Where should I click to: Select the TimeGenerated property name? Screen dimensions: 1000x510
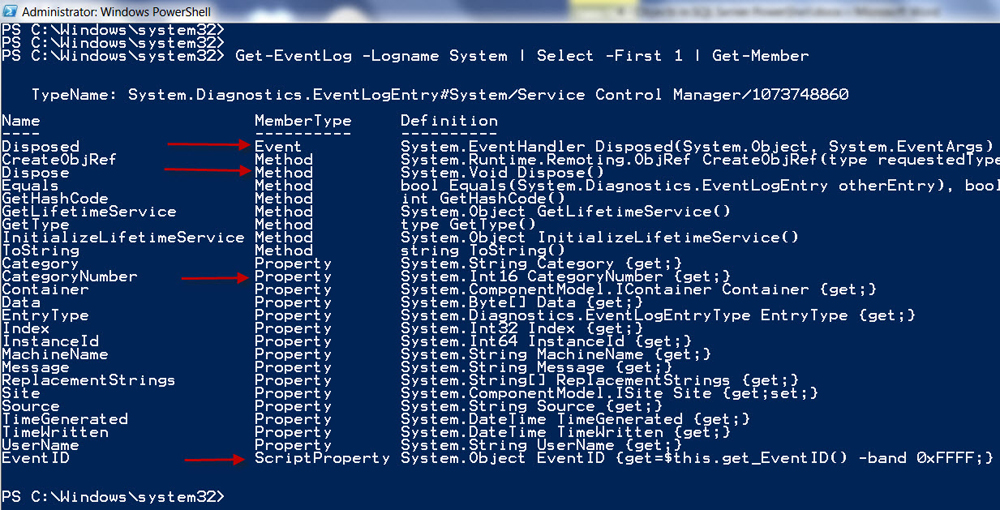tap(64, 419)
